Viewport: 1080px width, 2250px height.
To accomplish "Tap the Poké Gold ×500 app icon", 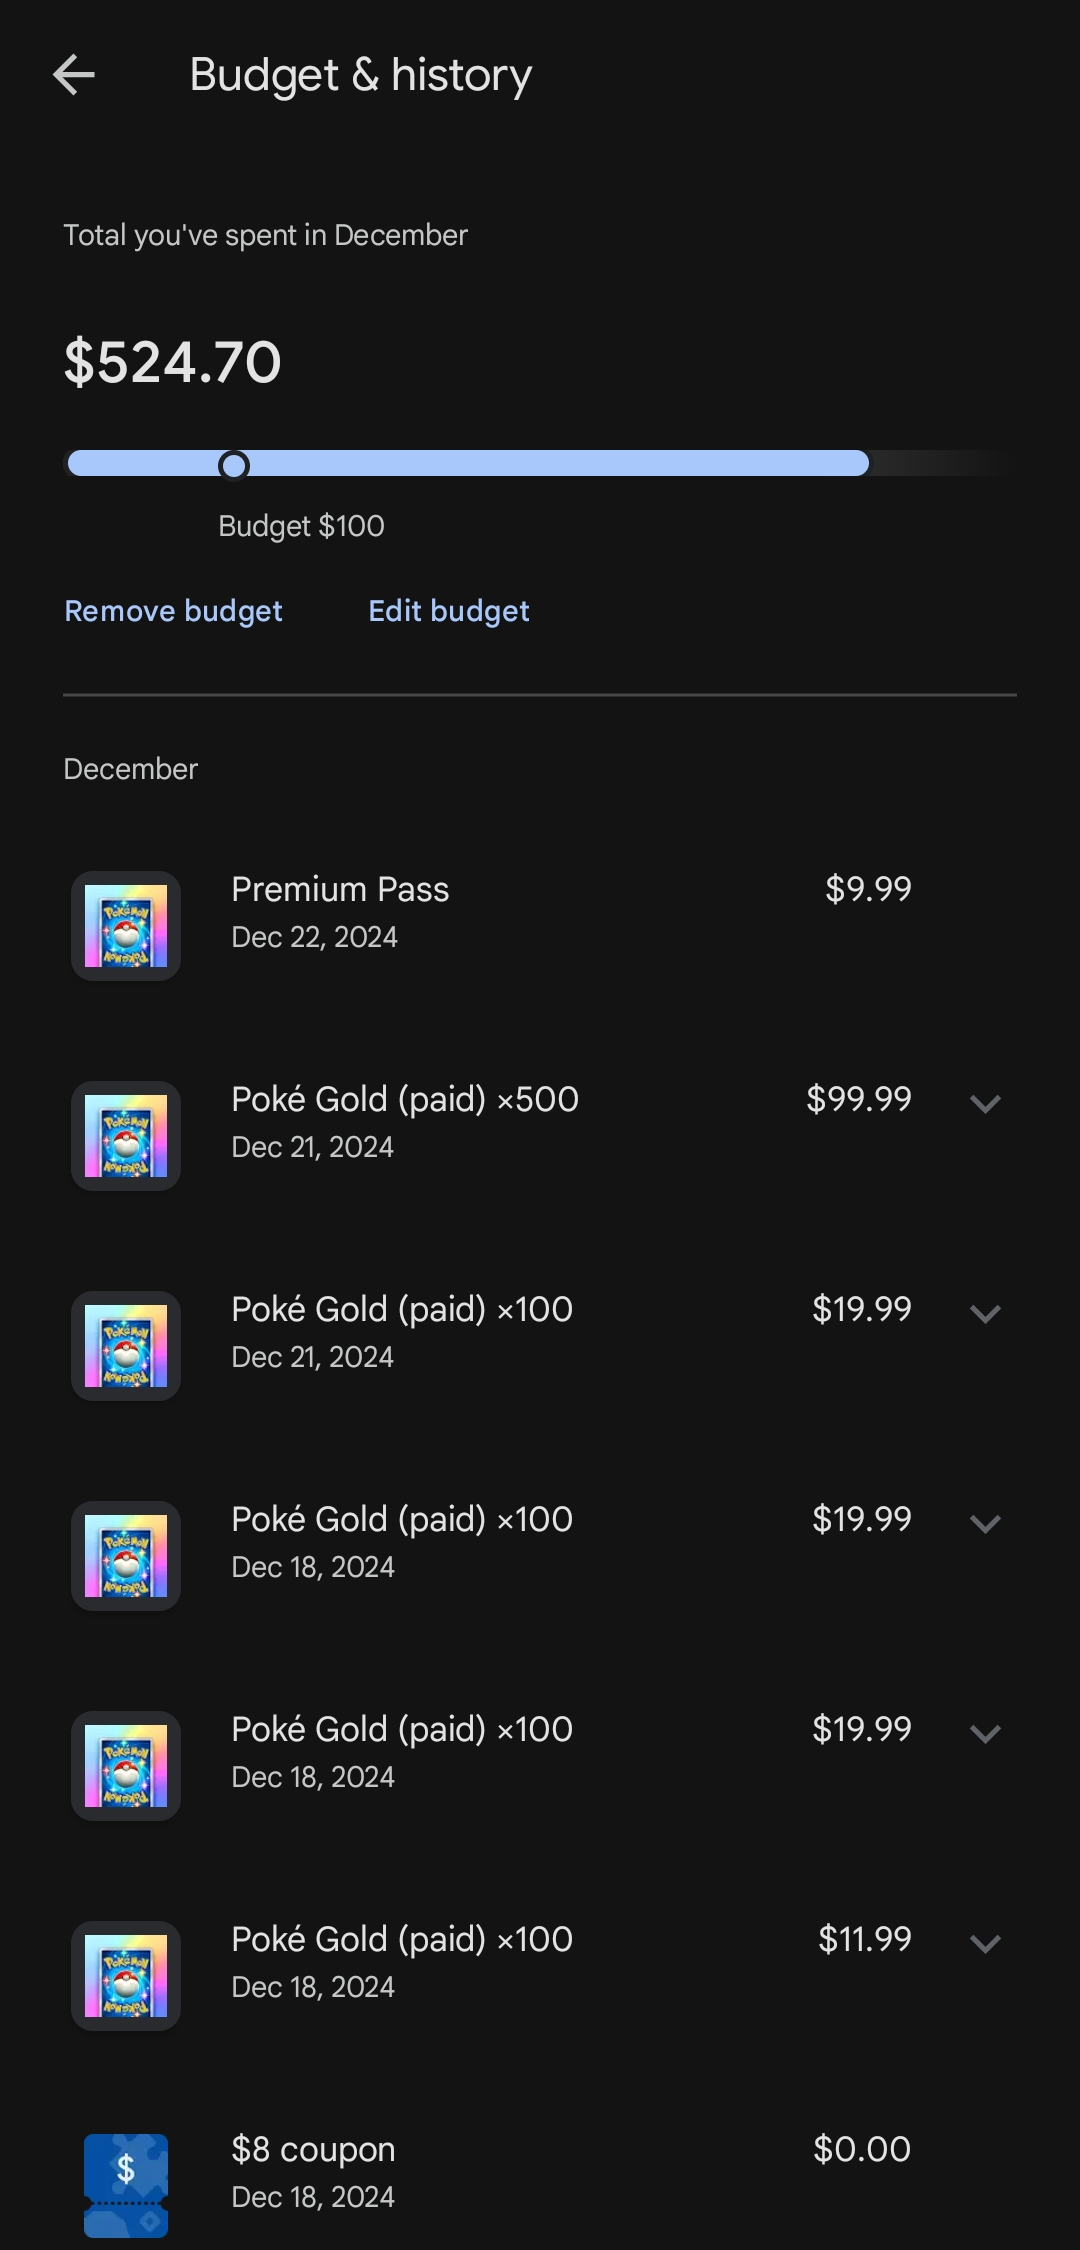I will [126, 1136].
